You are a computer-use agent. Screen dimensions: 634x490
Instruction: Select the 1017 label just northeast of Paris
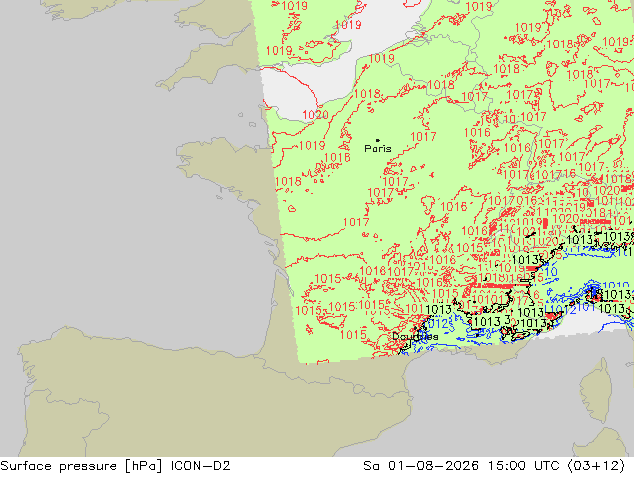pos(423,137)
